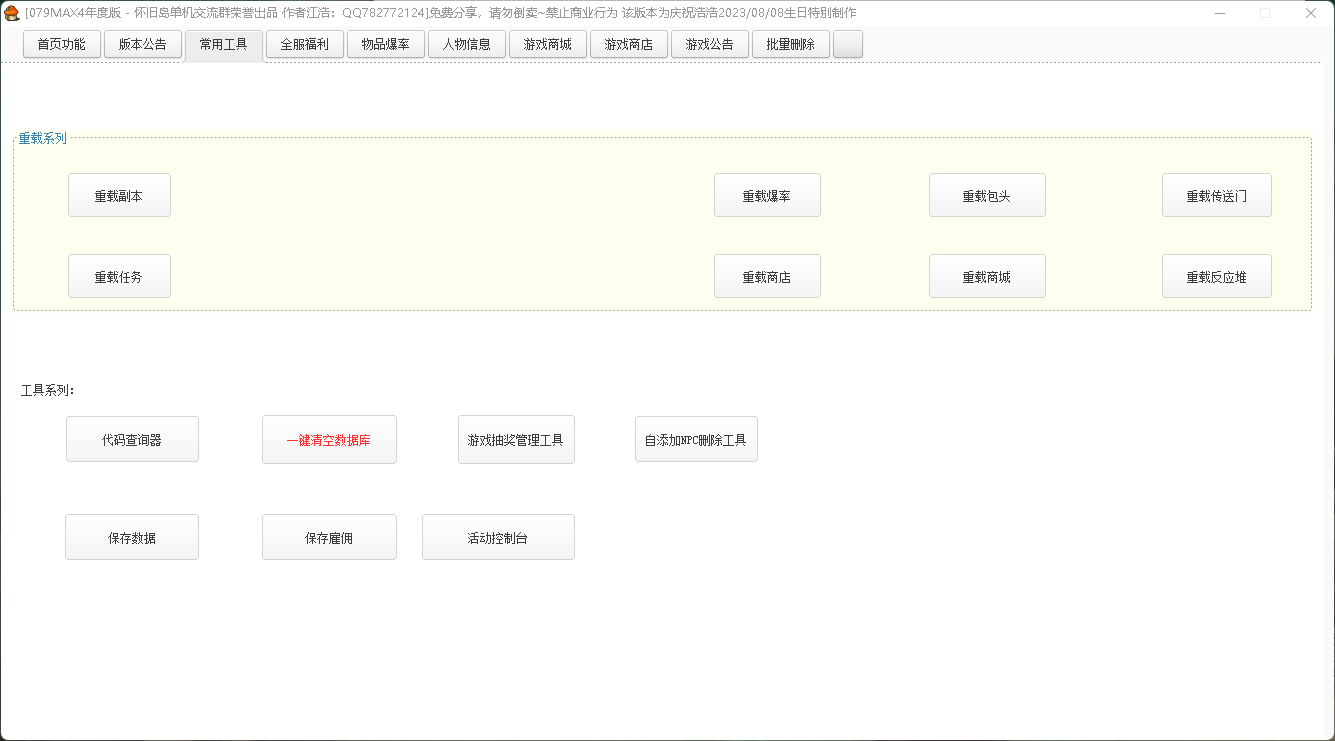Click the 保存数据 button
Image resolution: width=1335 pixels, height=741 pixels.
tap(132, 538)
